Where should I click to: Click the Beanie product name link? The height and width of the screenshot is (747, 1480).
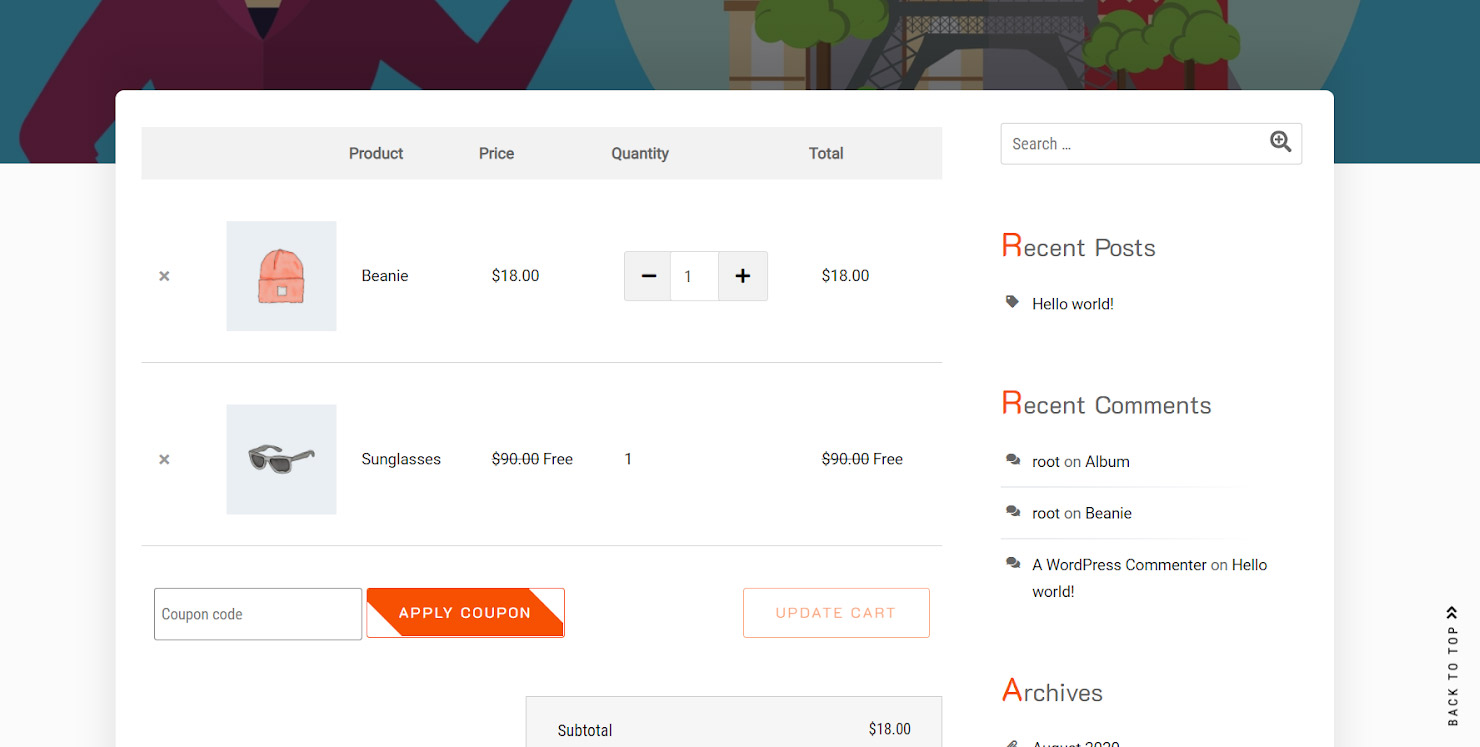[384, 276]
